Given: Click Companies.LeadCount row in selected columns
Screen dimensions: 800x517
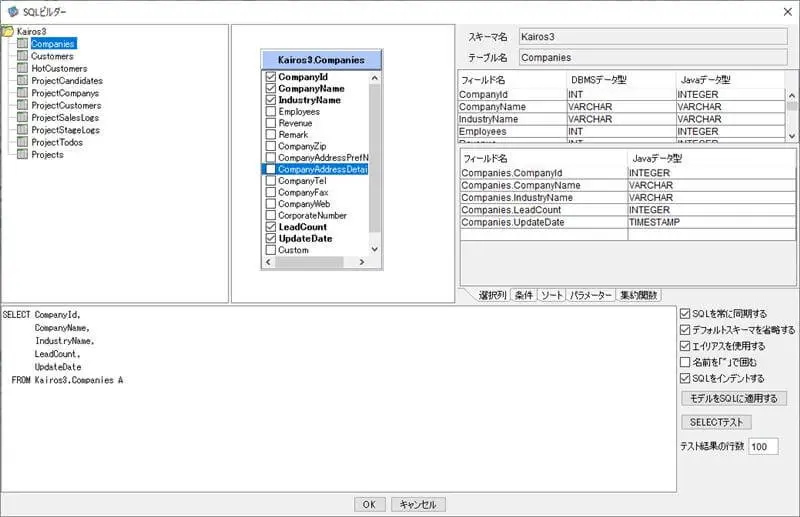Looking at the screenshot, I should coord(628,210).
